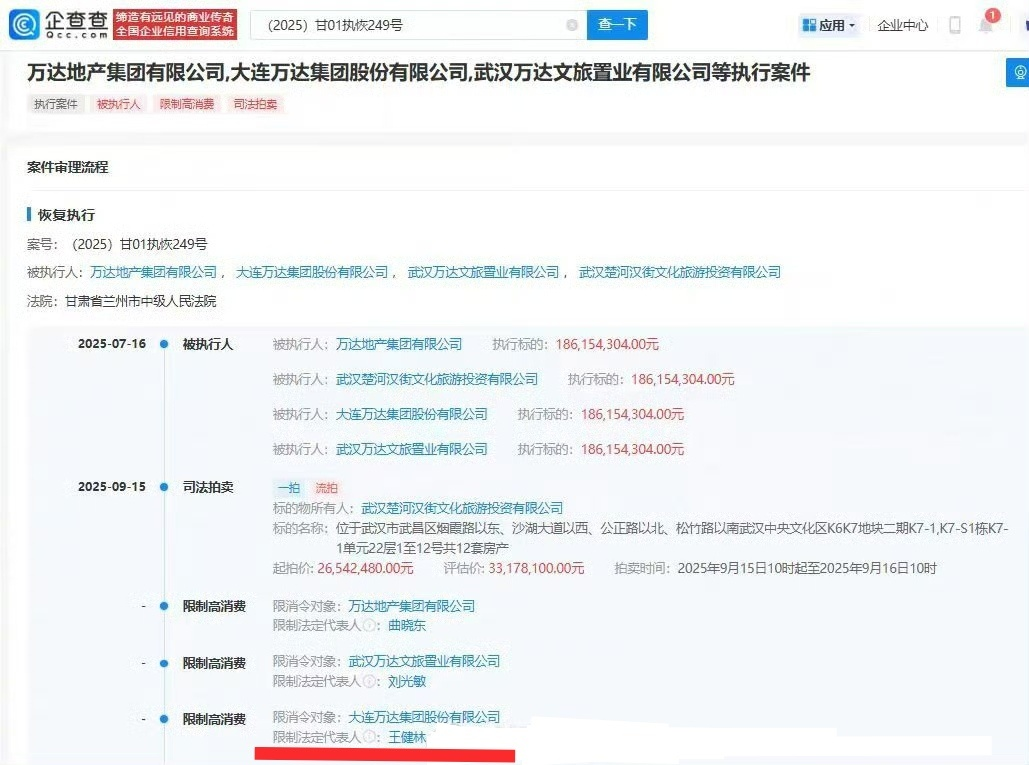
Task: Click the mobile phone app icon in header
Action: [955, 25]
